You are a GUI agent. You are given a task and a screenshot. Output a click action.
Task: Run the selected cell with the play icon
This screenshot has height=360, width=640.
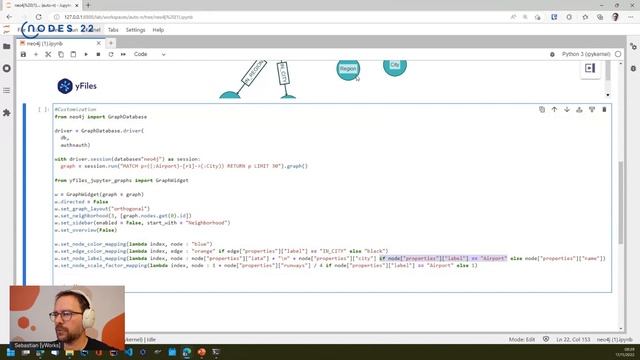86,54
